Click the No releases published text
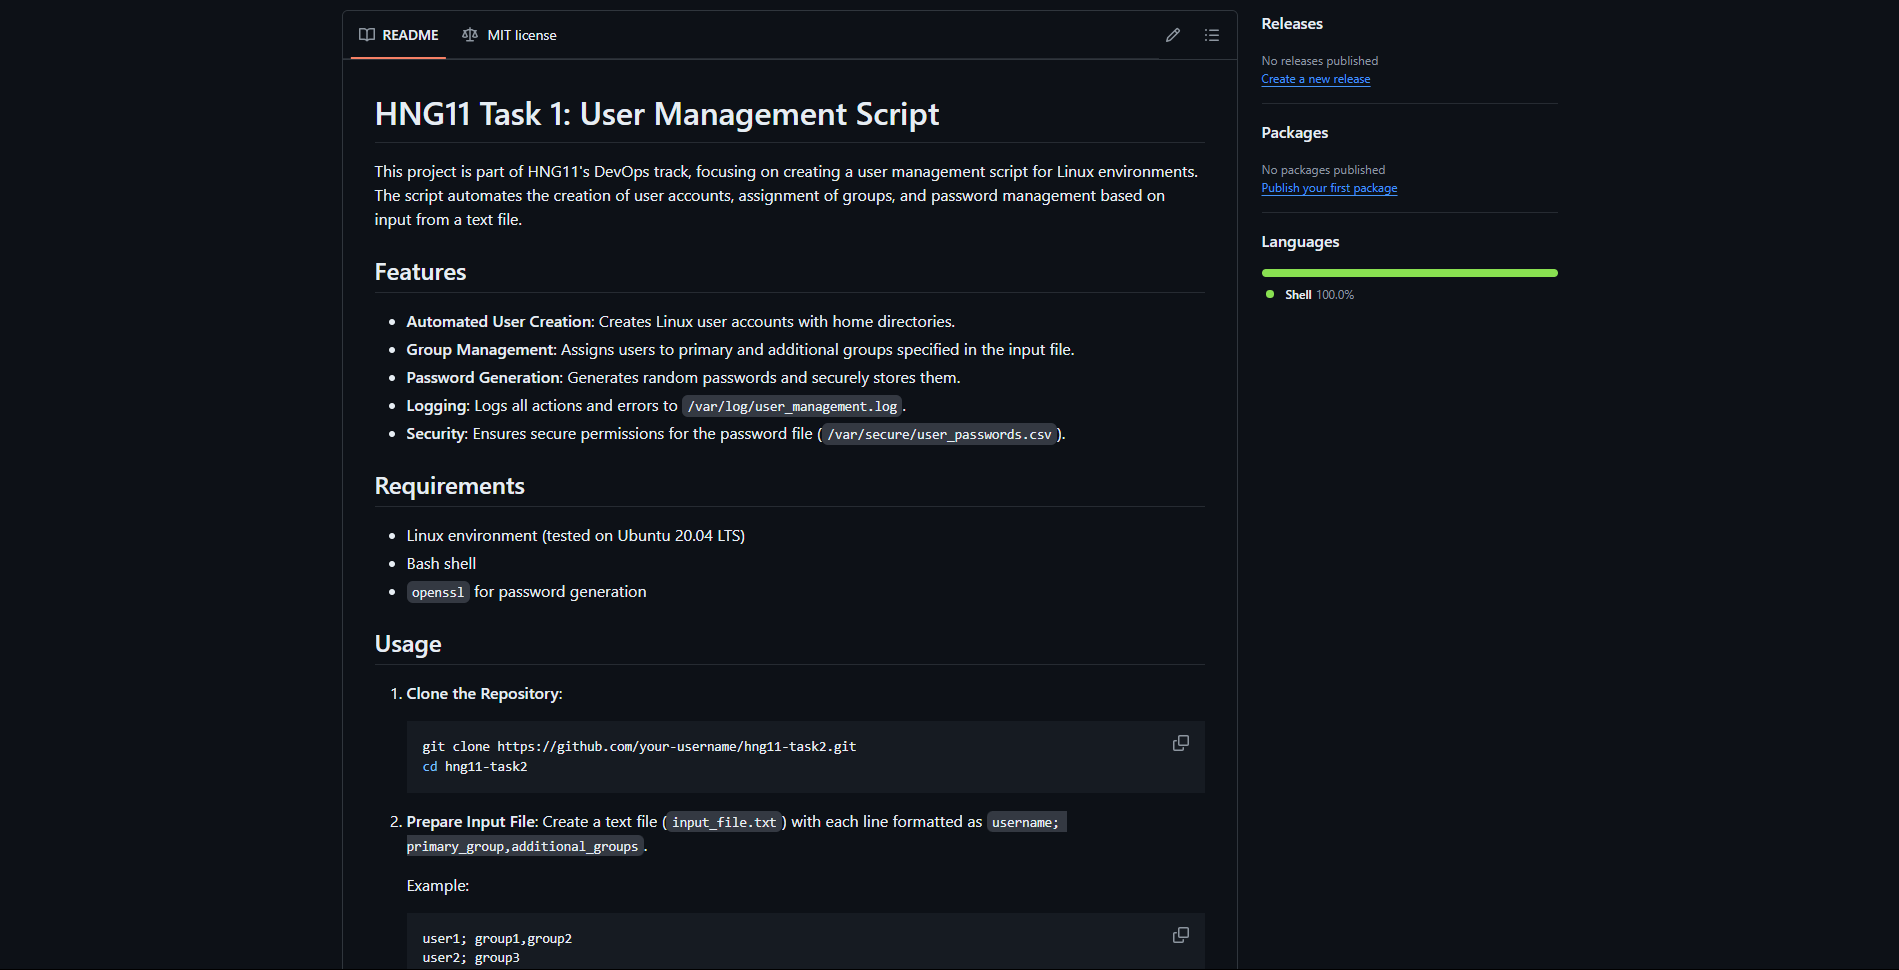The width and height of the screenshot is (1899, 970). [x=1319, y=61]
